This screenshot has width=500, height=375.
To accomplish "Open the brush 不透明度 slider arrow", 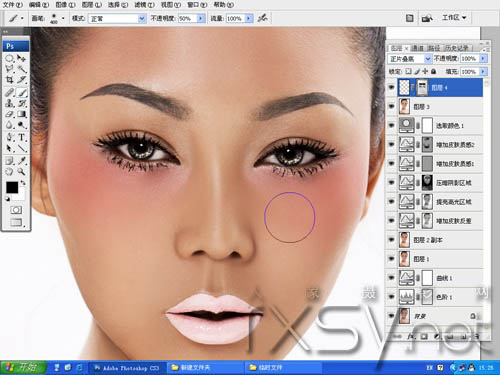I will click(201, 18).
